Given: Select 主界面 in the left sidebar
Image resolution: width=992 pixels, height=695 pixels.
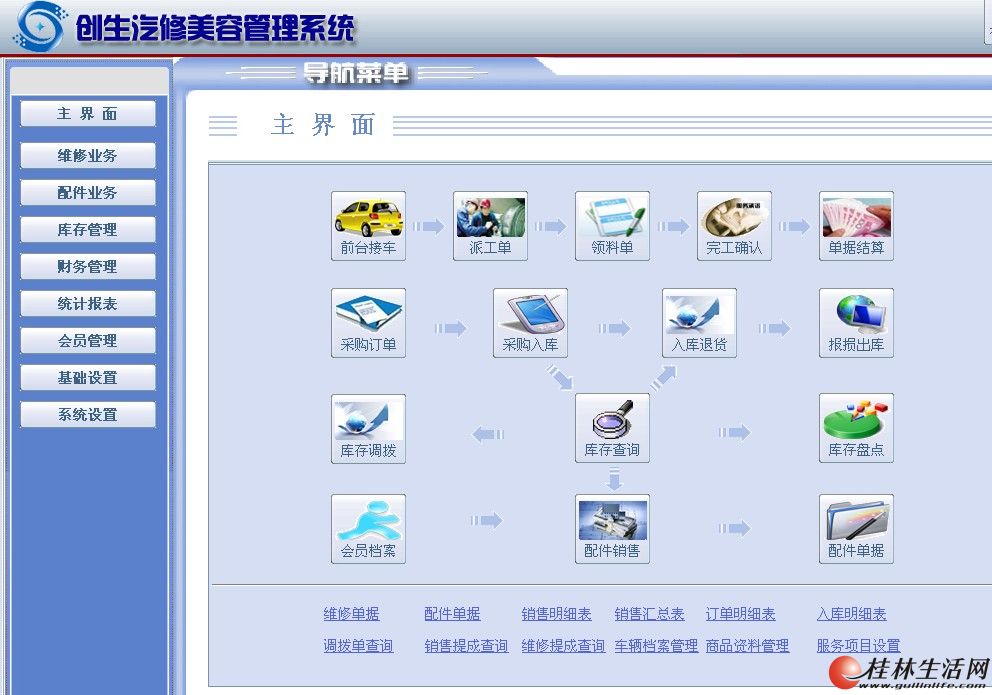Looking at the screenshot, I should pyautogui.click(x=88, y=114).
